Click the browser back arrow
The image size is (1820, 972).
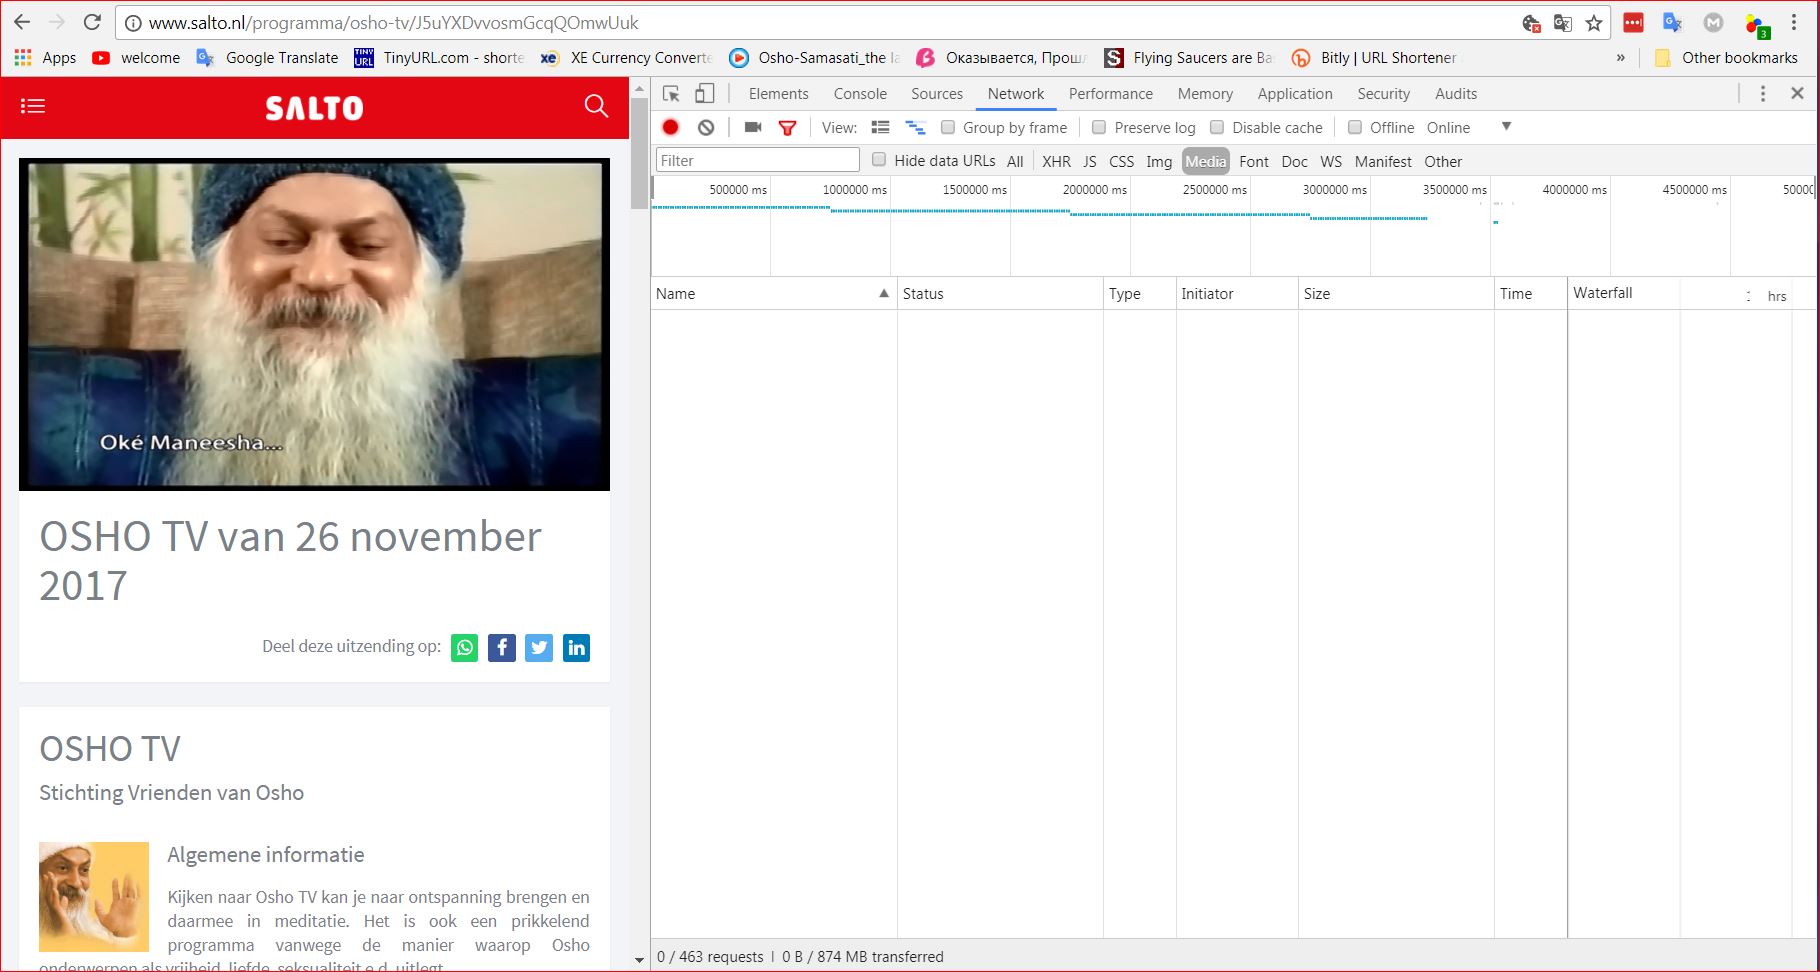pyautogui.click(x=22, y=22)
